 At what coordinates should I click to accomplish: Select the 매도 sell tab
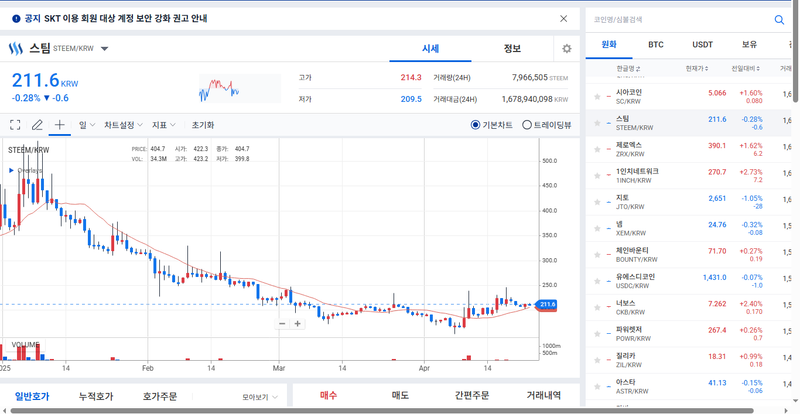tap(400, 395)
